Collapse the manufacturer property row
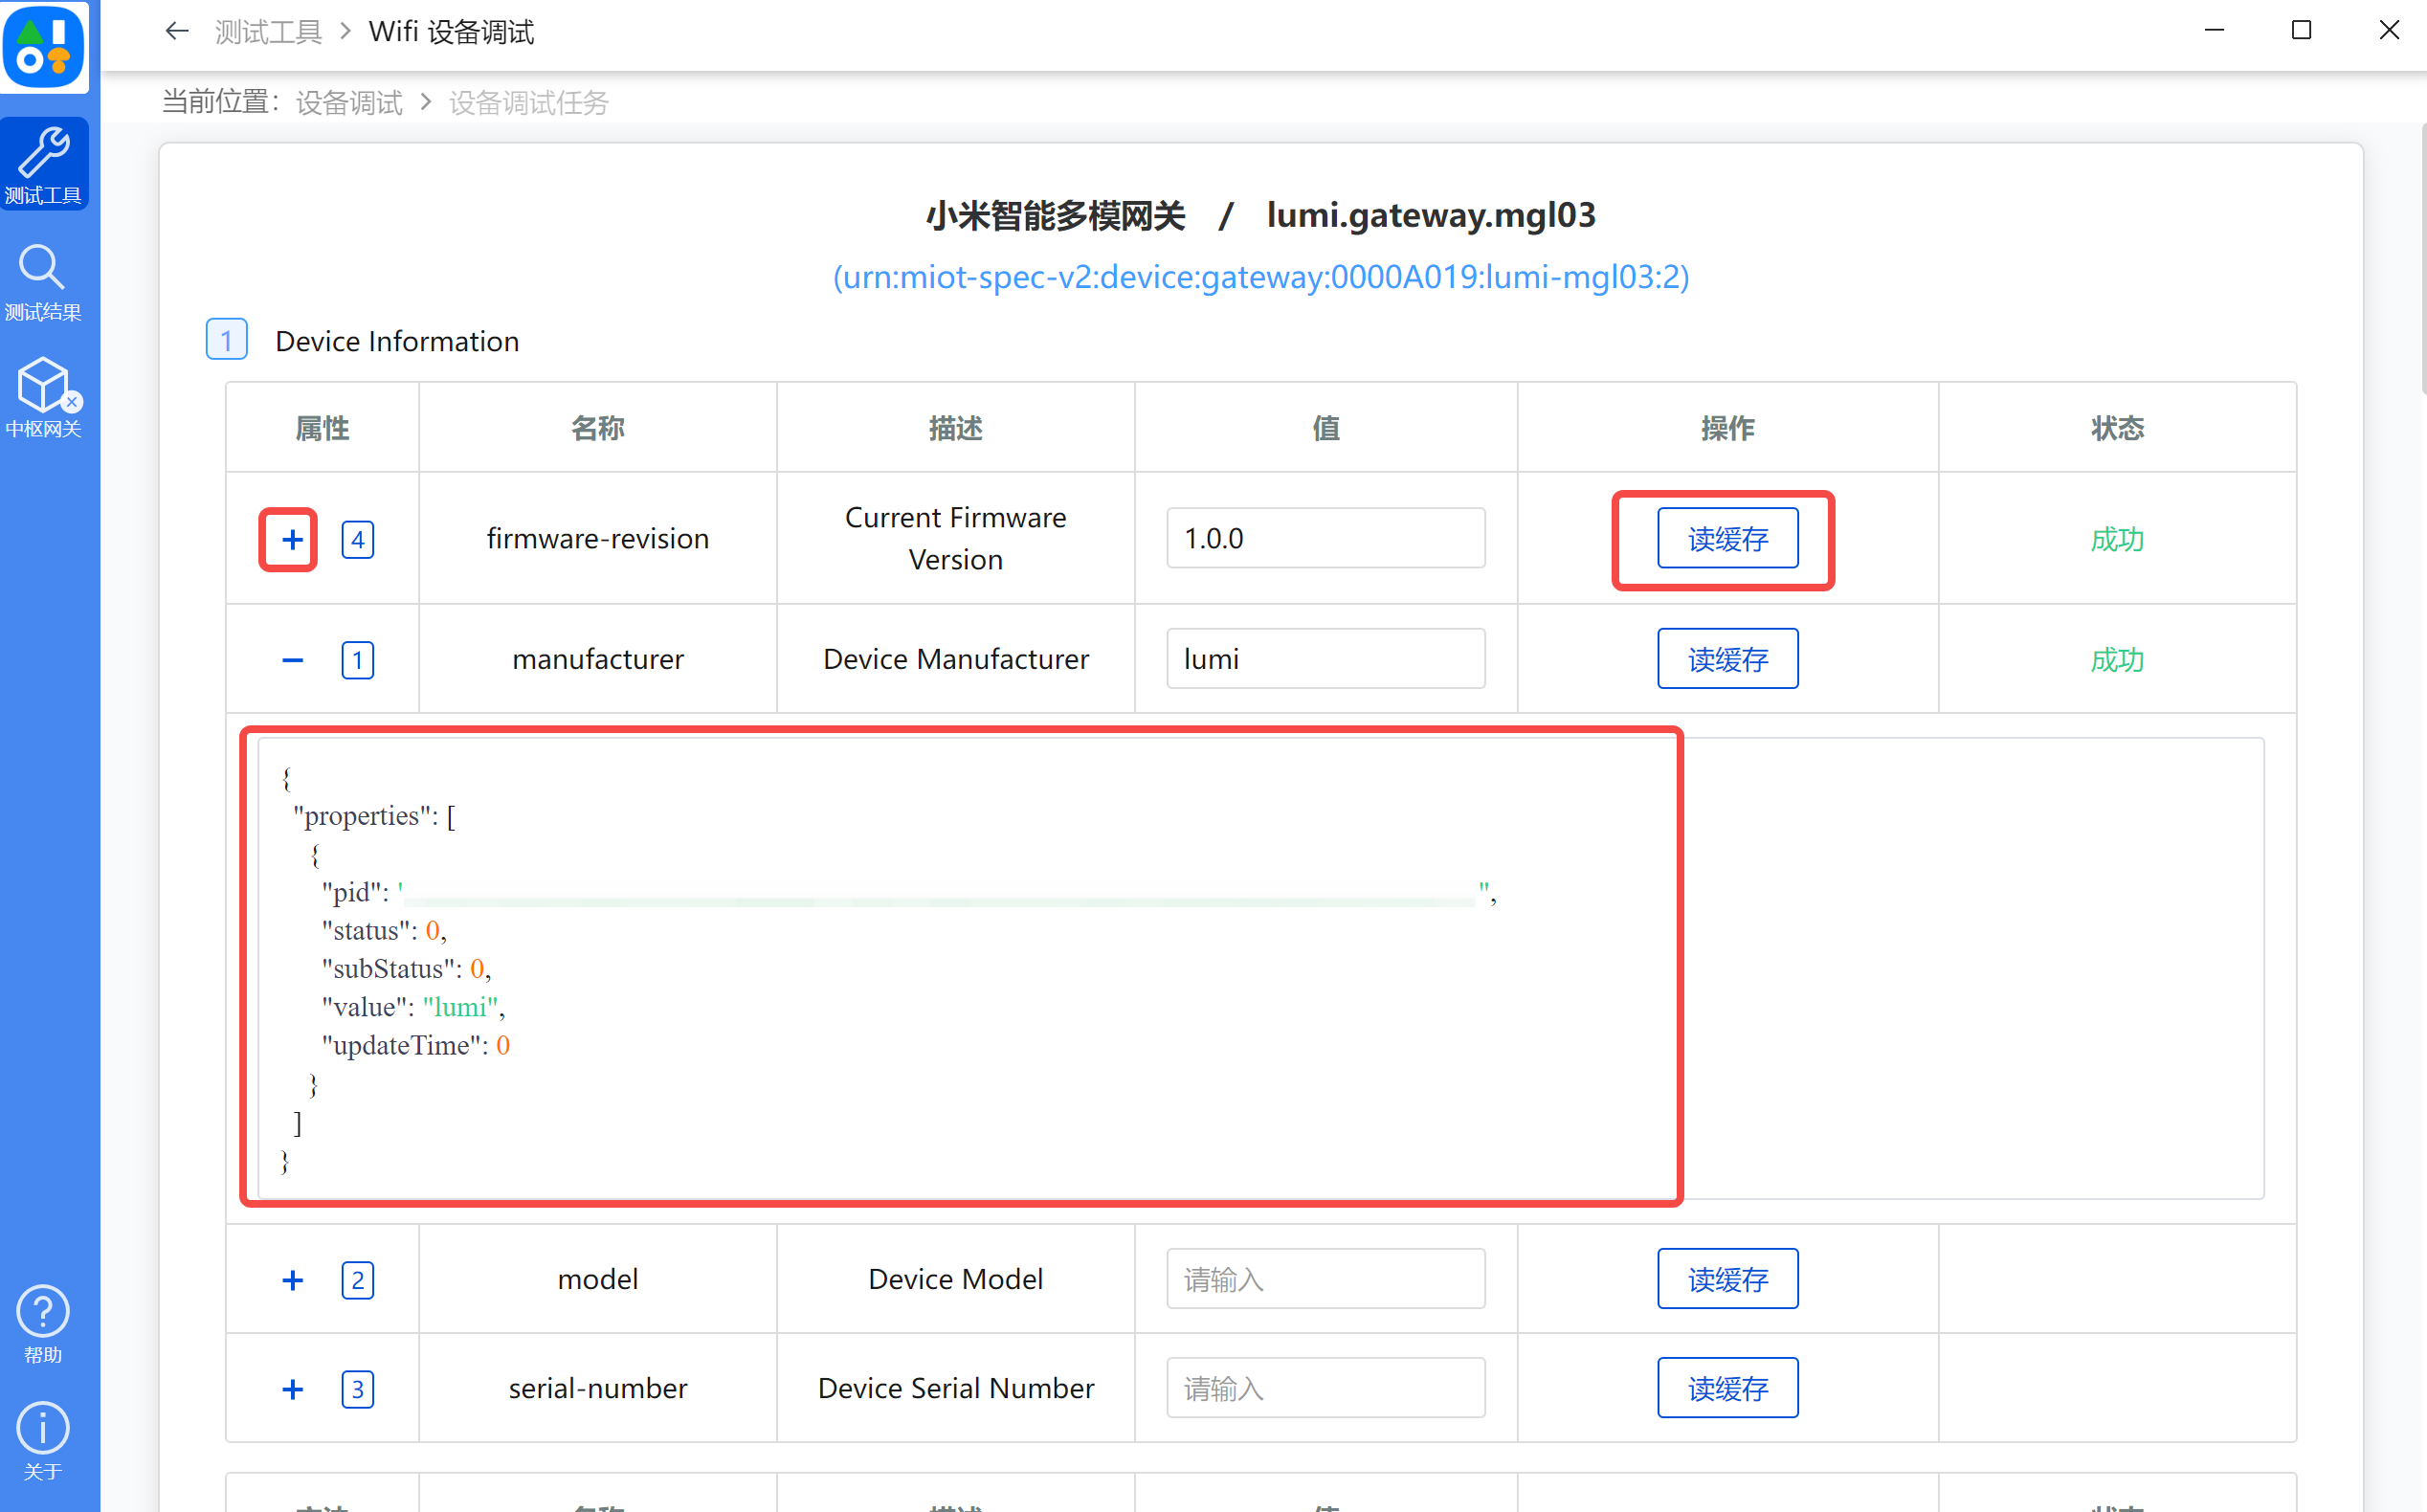This screenshot has width=2427, height=1512. tap(292, 660)
